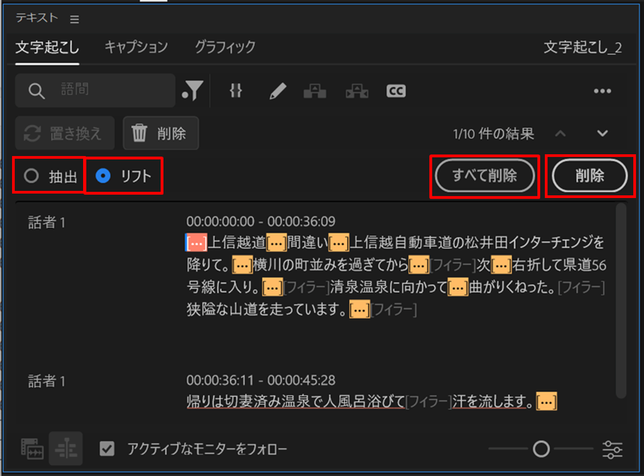Switch to the キャプション tab
The image size is (644, 476).
pyautogui.click(x=136, y=47)
